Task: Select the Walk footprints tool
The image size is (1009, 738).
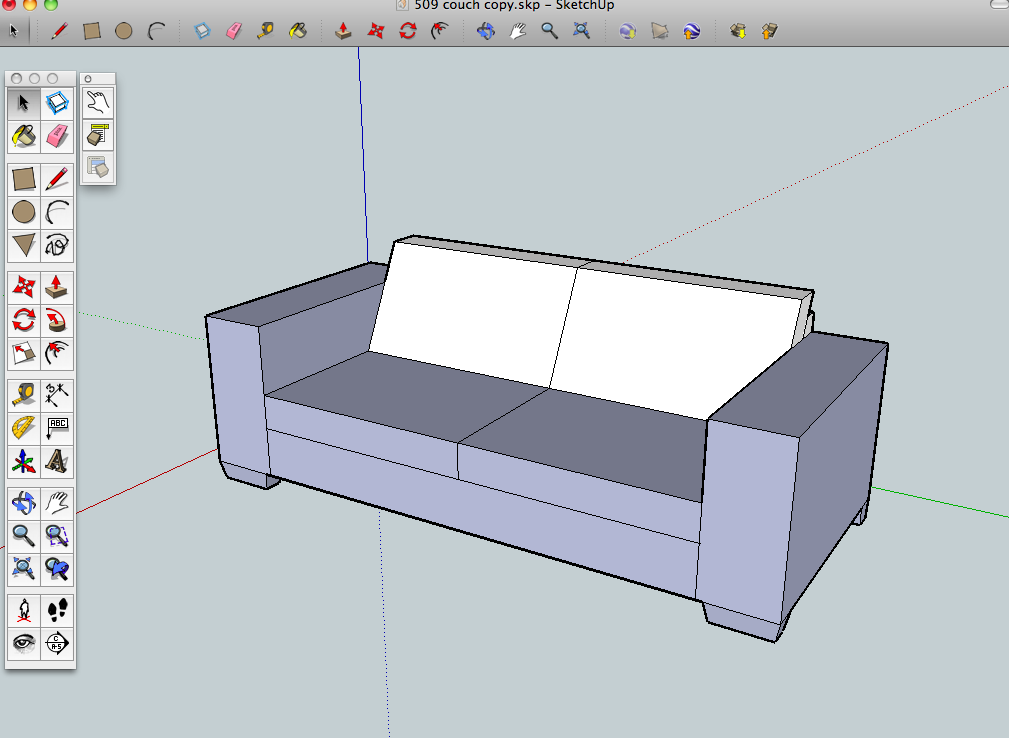Action: point(57,610)
